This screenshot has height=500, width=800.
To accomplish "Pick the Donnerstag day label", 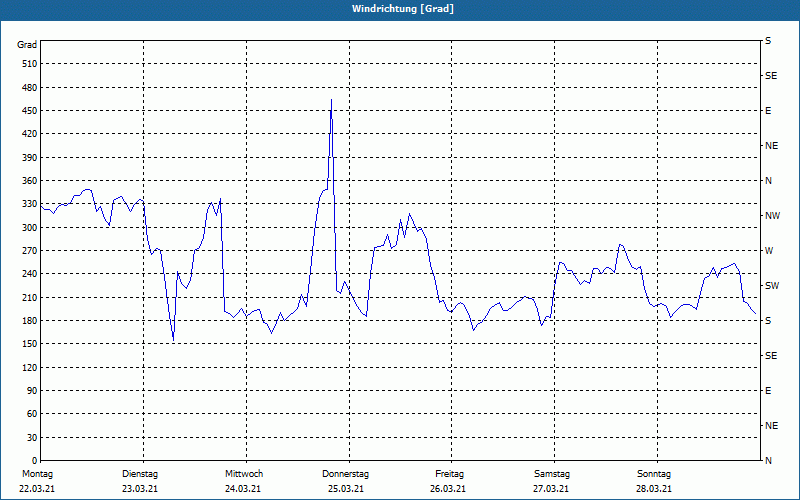I will (x=346, y=473).
